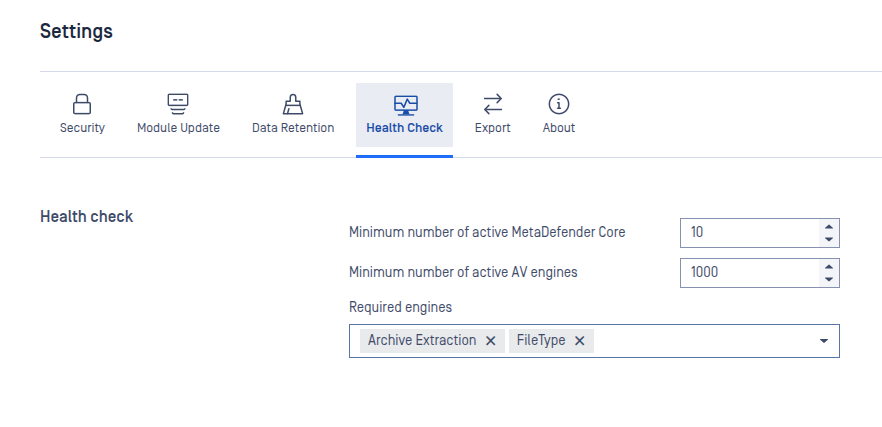Increase minimum active AV engines count
882x427 pixels.
pyautogui.click(x=828, y=266)
